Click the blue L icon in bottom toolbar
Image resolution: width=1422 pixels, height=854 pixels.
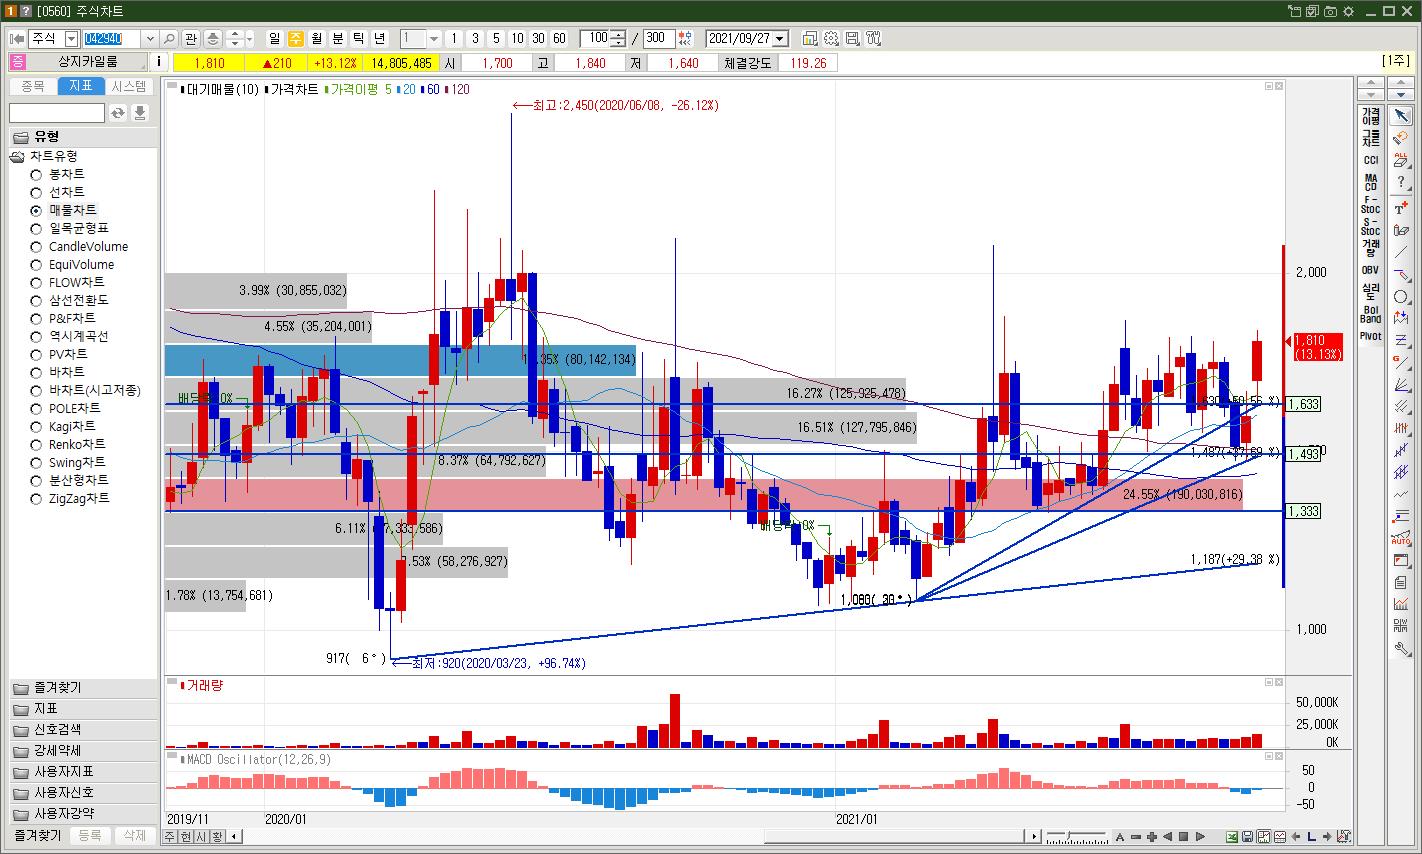tap(1311, 837)
